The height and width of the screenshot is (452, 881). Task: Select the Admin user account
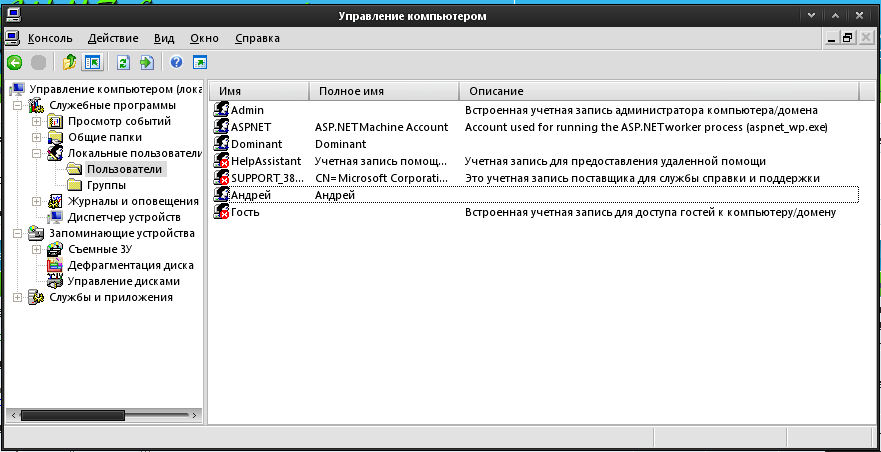(246, 110)
